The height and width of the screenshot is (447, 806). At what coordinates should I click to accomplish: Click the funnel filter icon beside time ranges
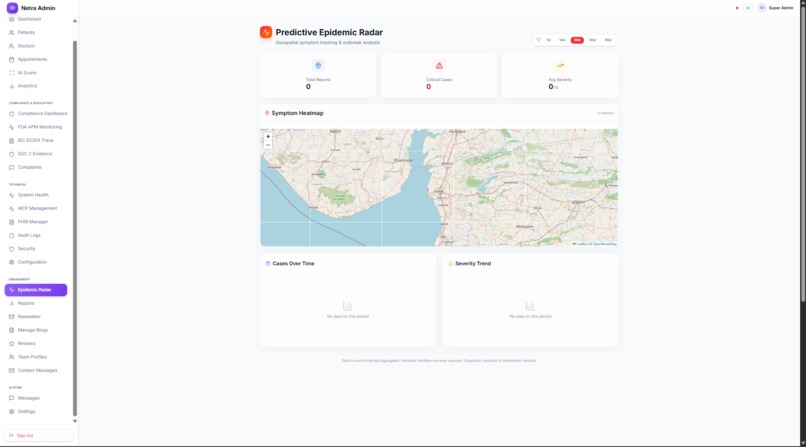pyautogui.click(x=538, y=40)
